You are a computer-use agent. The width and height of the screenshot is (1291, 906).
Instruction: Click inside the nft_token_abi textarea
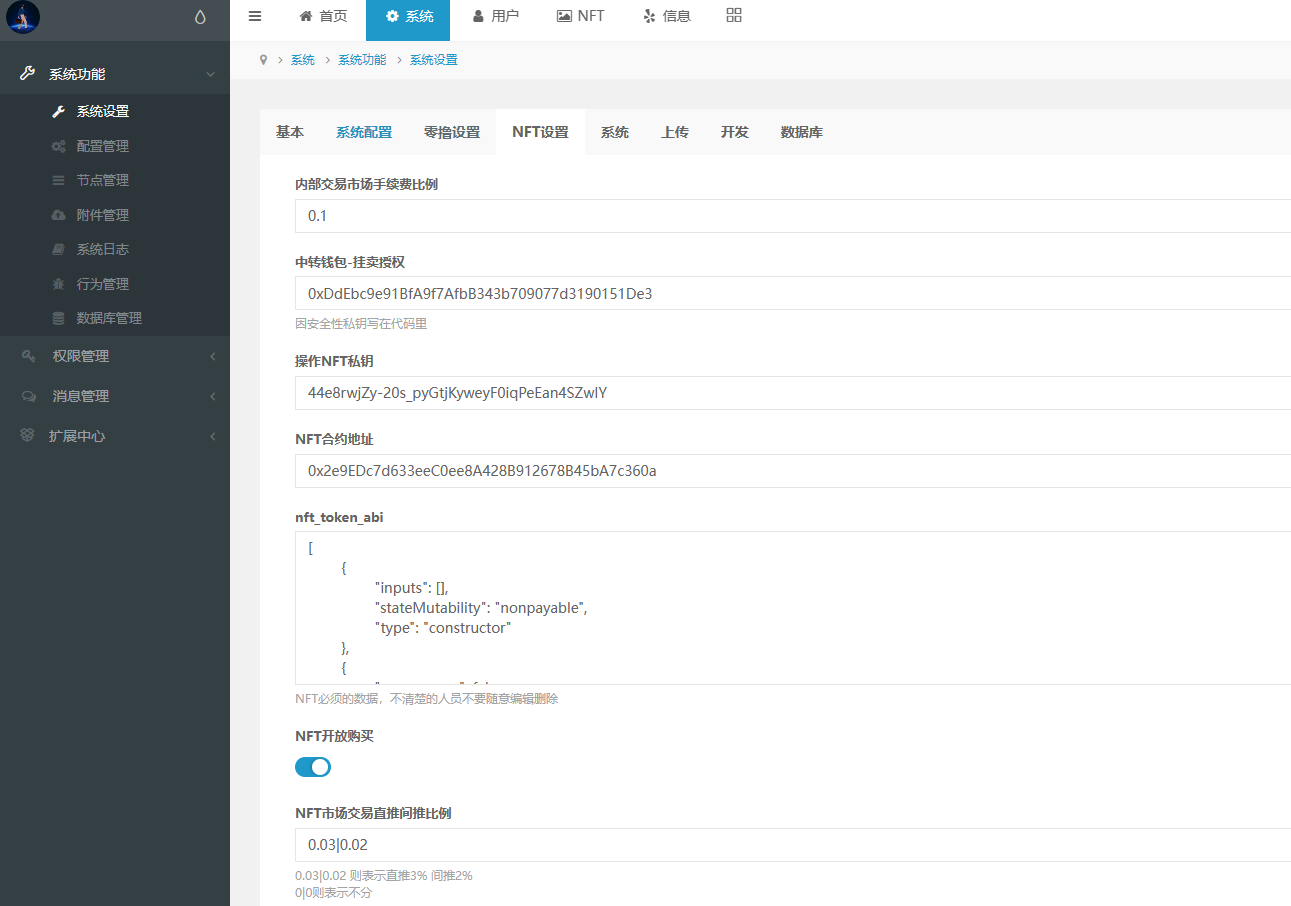[x=793, y=608]
